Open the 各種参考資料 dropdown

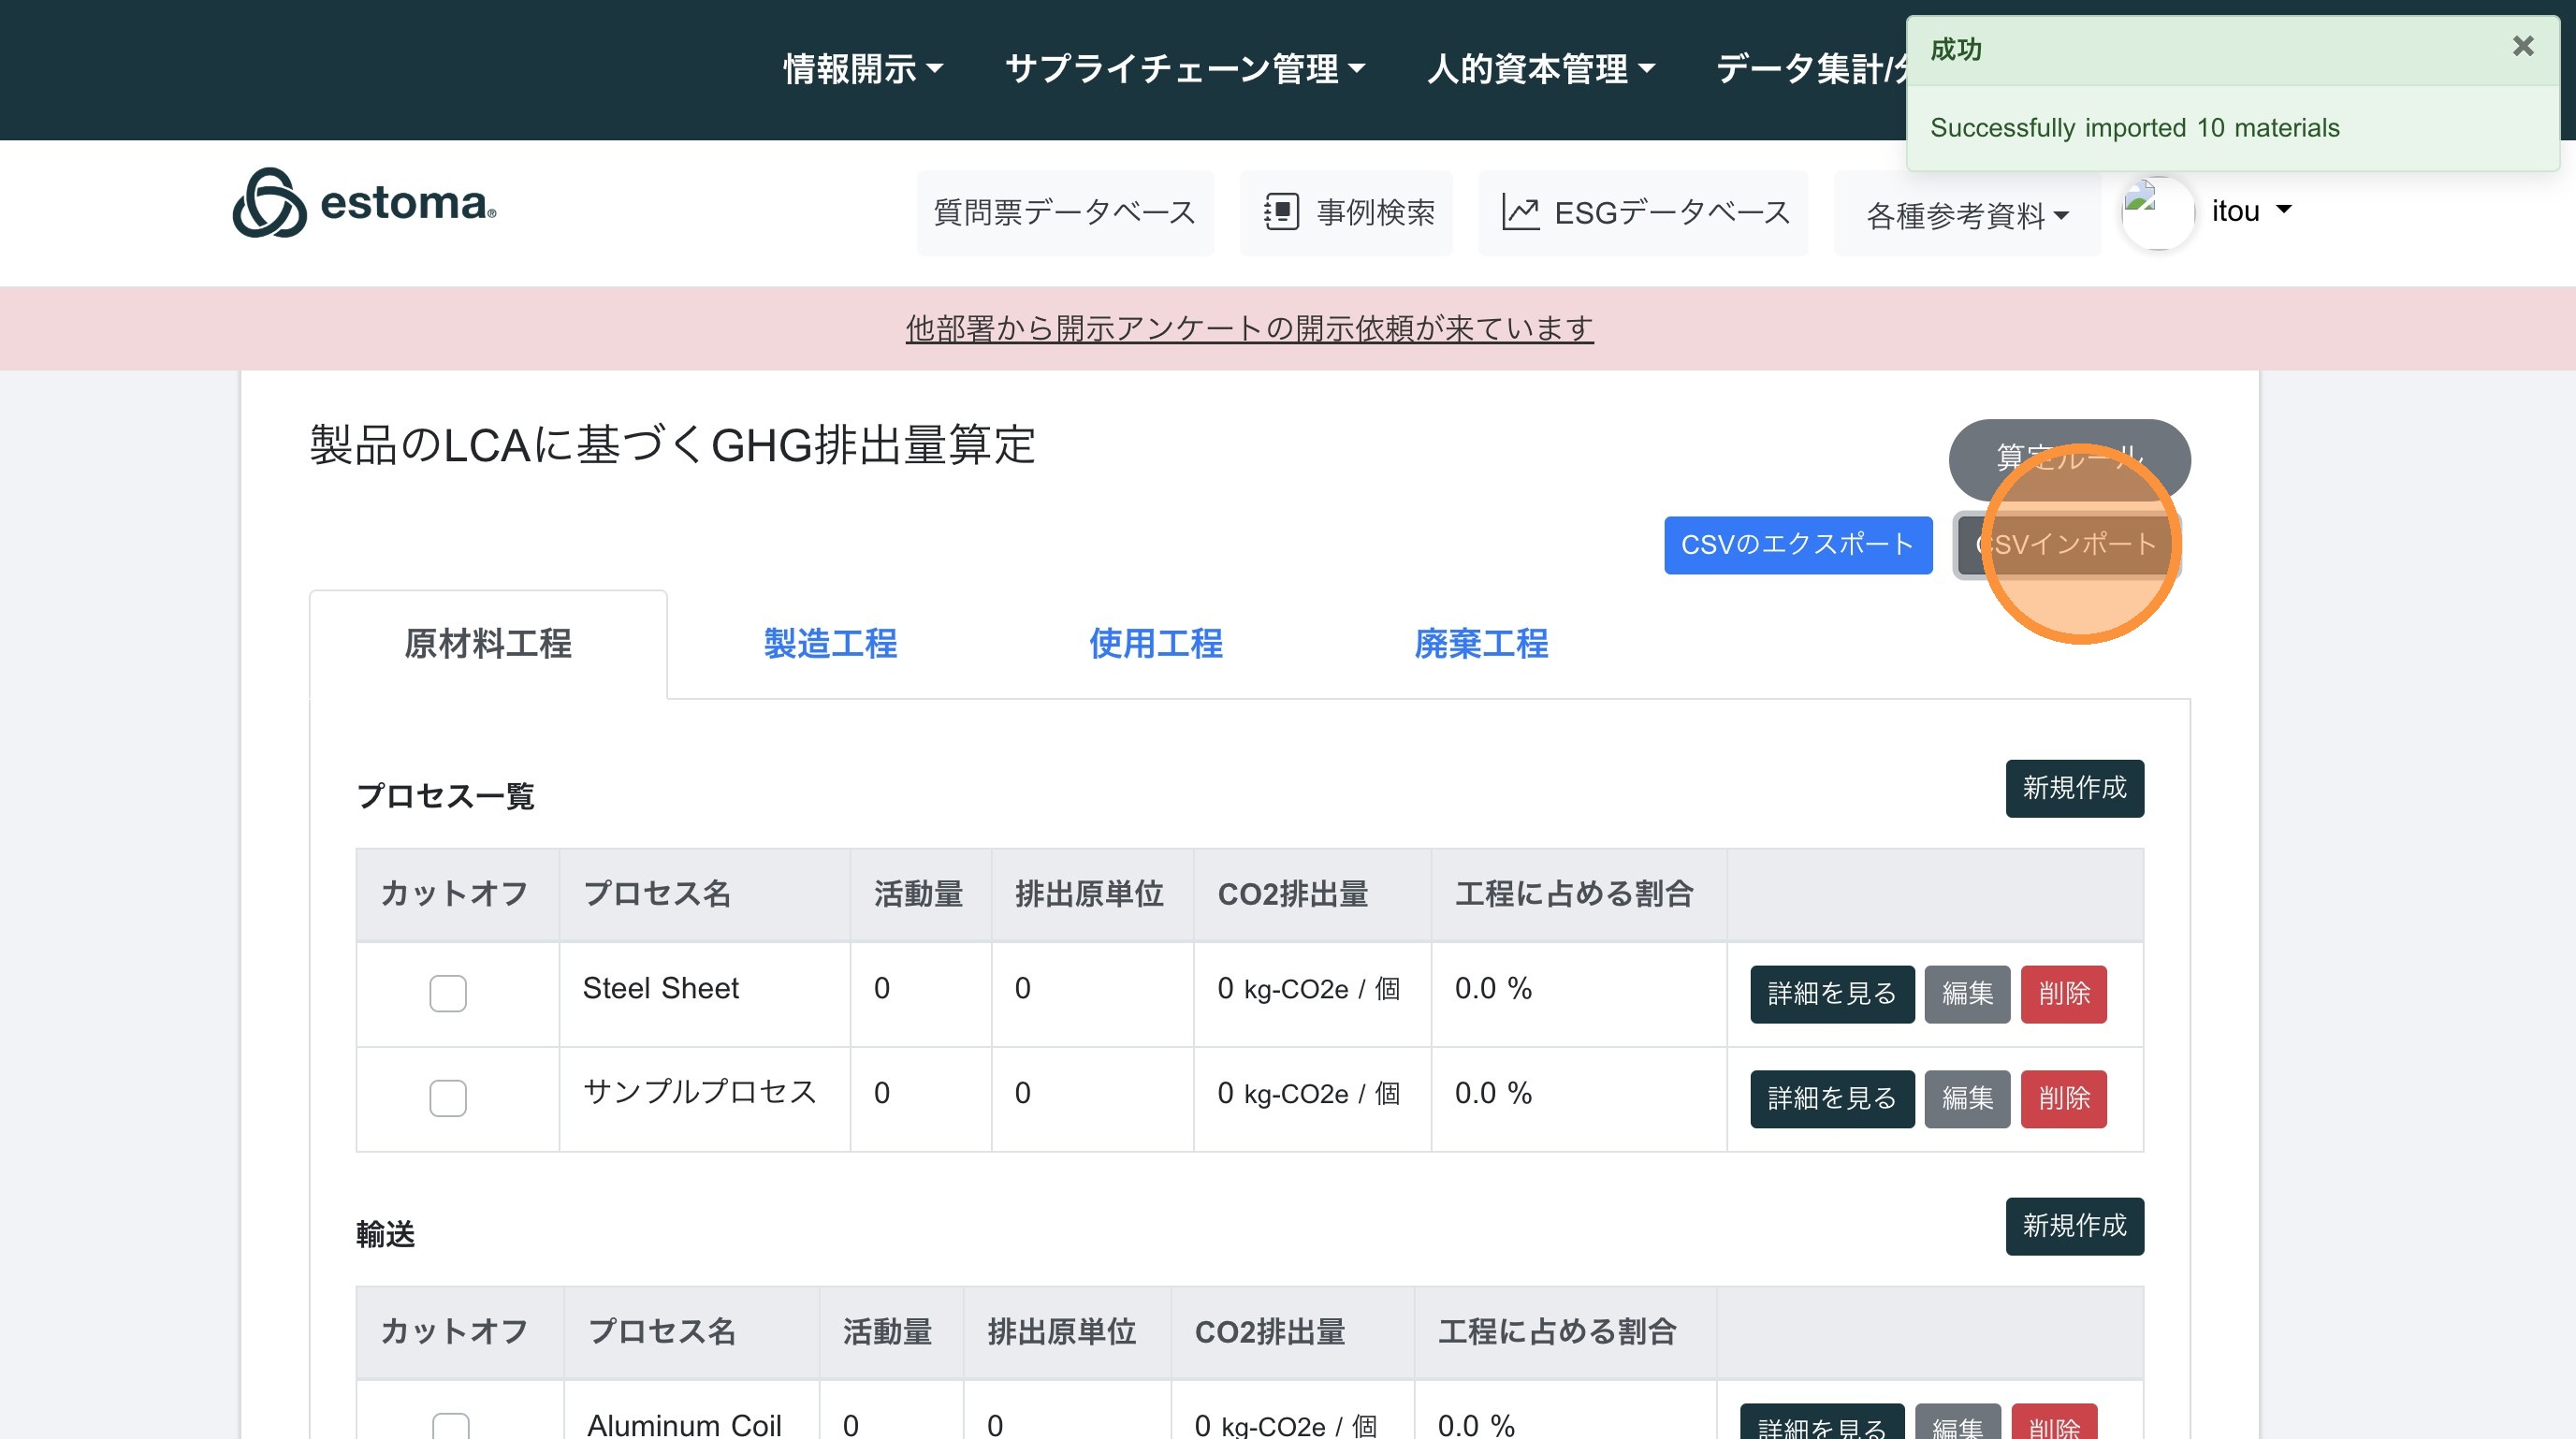[x=1966, y=215]
